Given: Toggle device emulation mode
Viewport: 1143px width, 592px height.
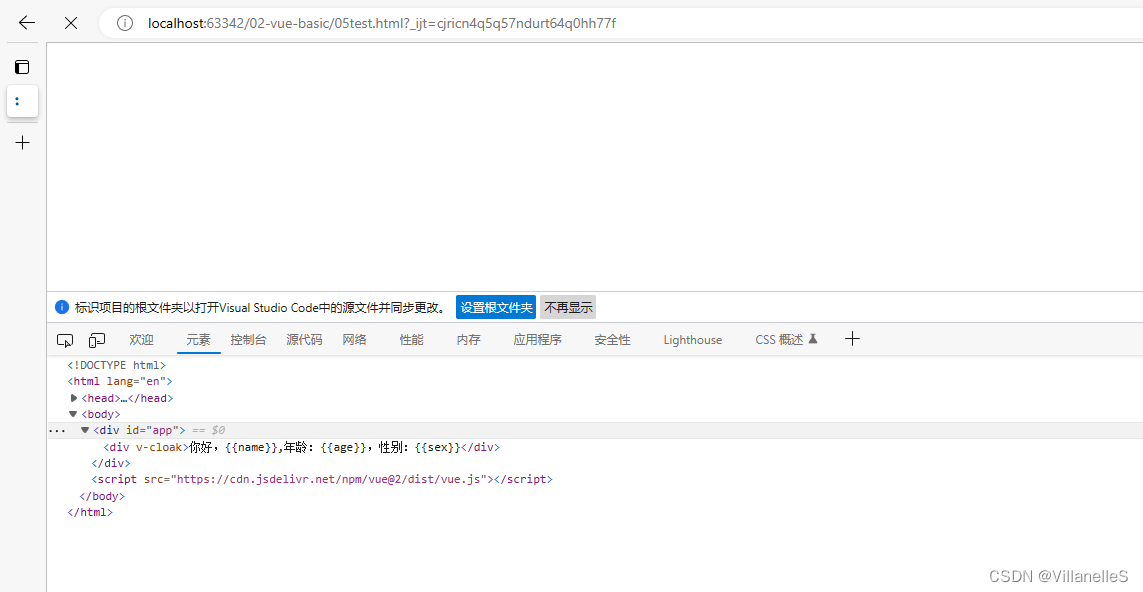Looking at the screenshot, I should click(x=96, y=340).
